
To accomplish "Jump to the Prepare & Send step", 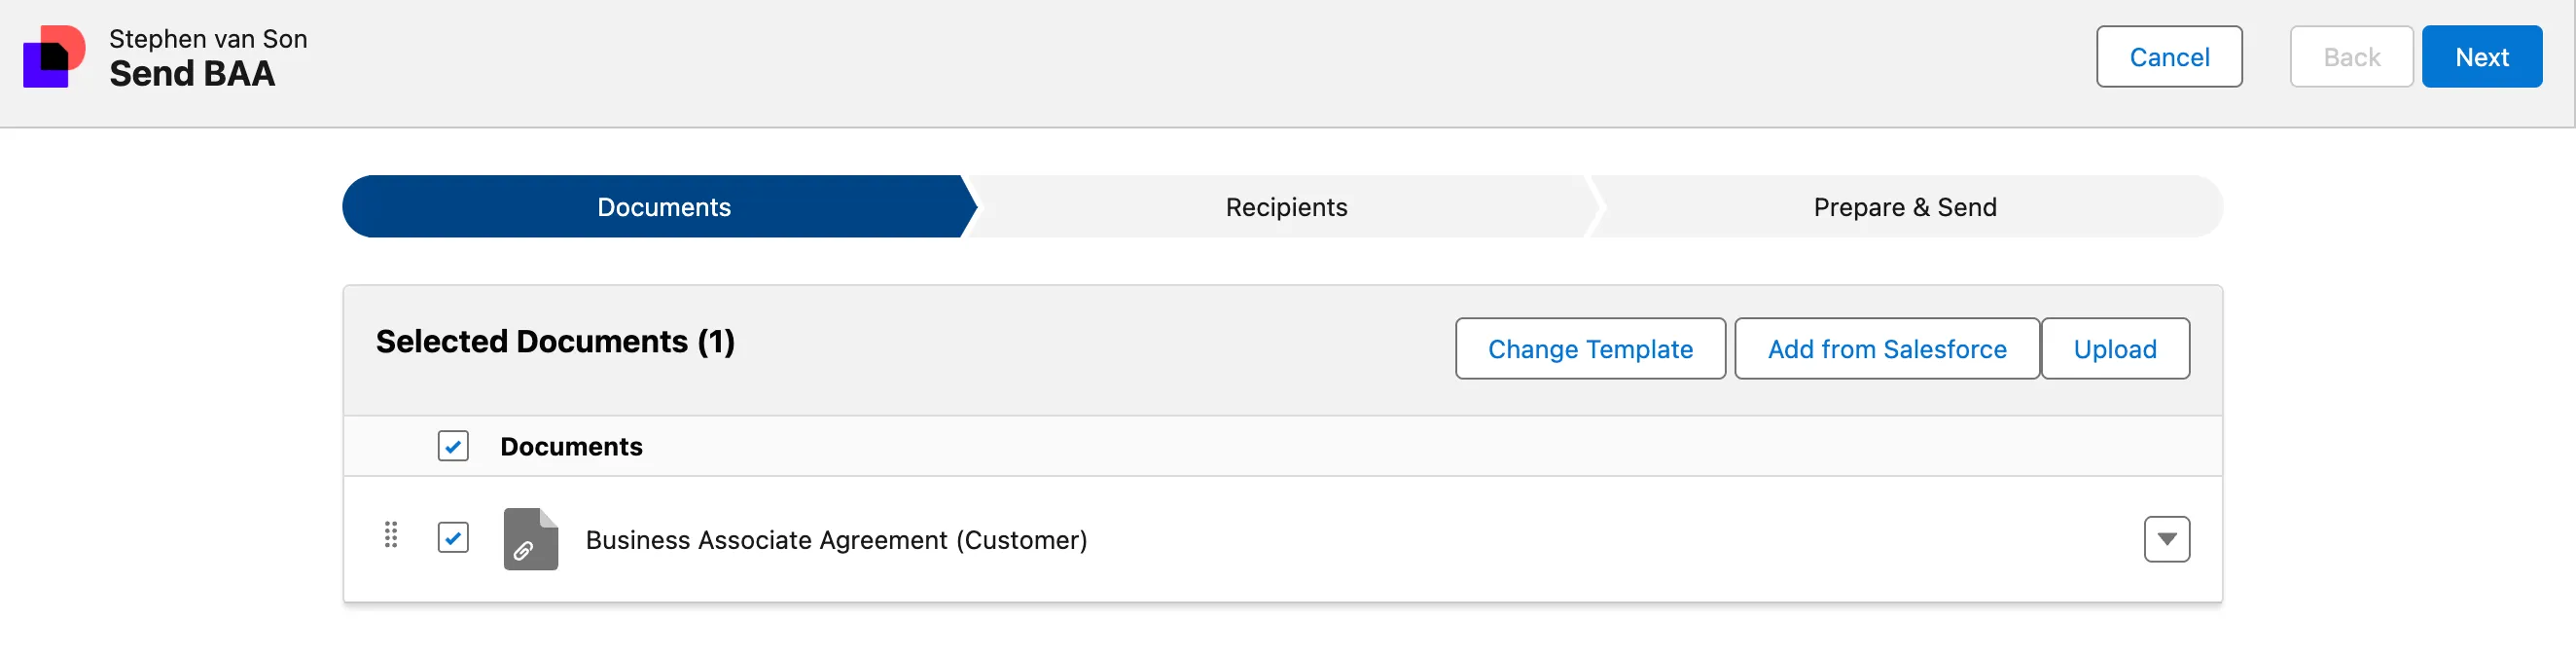I will [1904, 207].
